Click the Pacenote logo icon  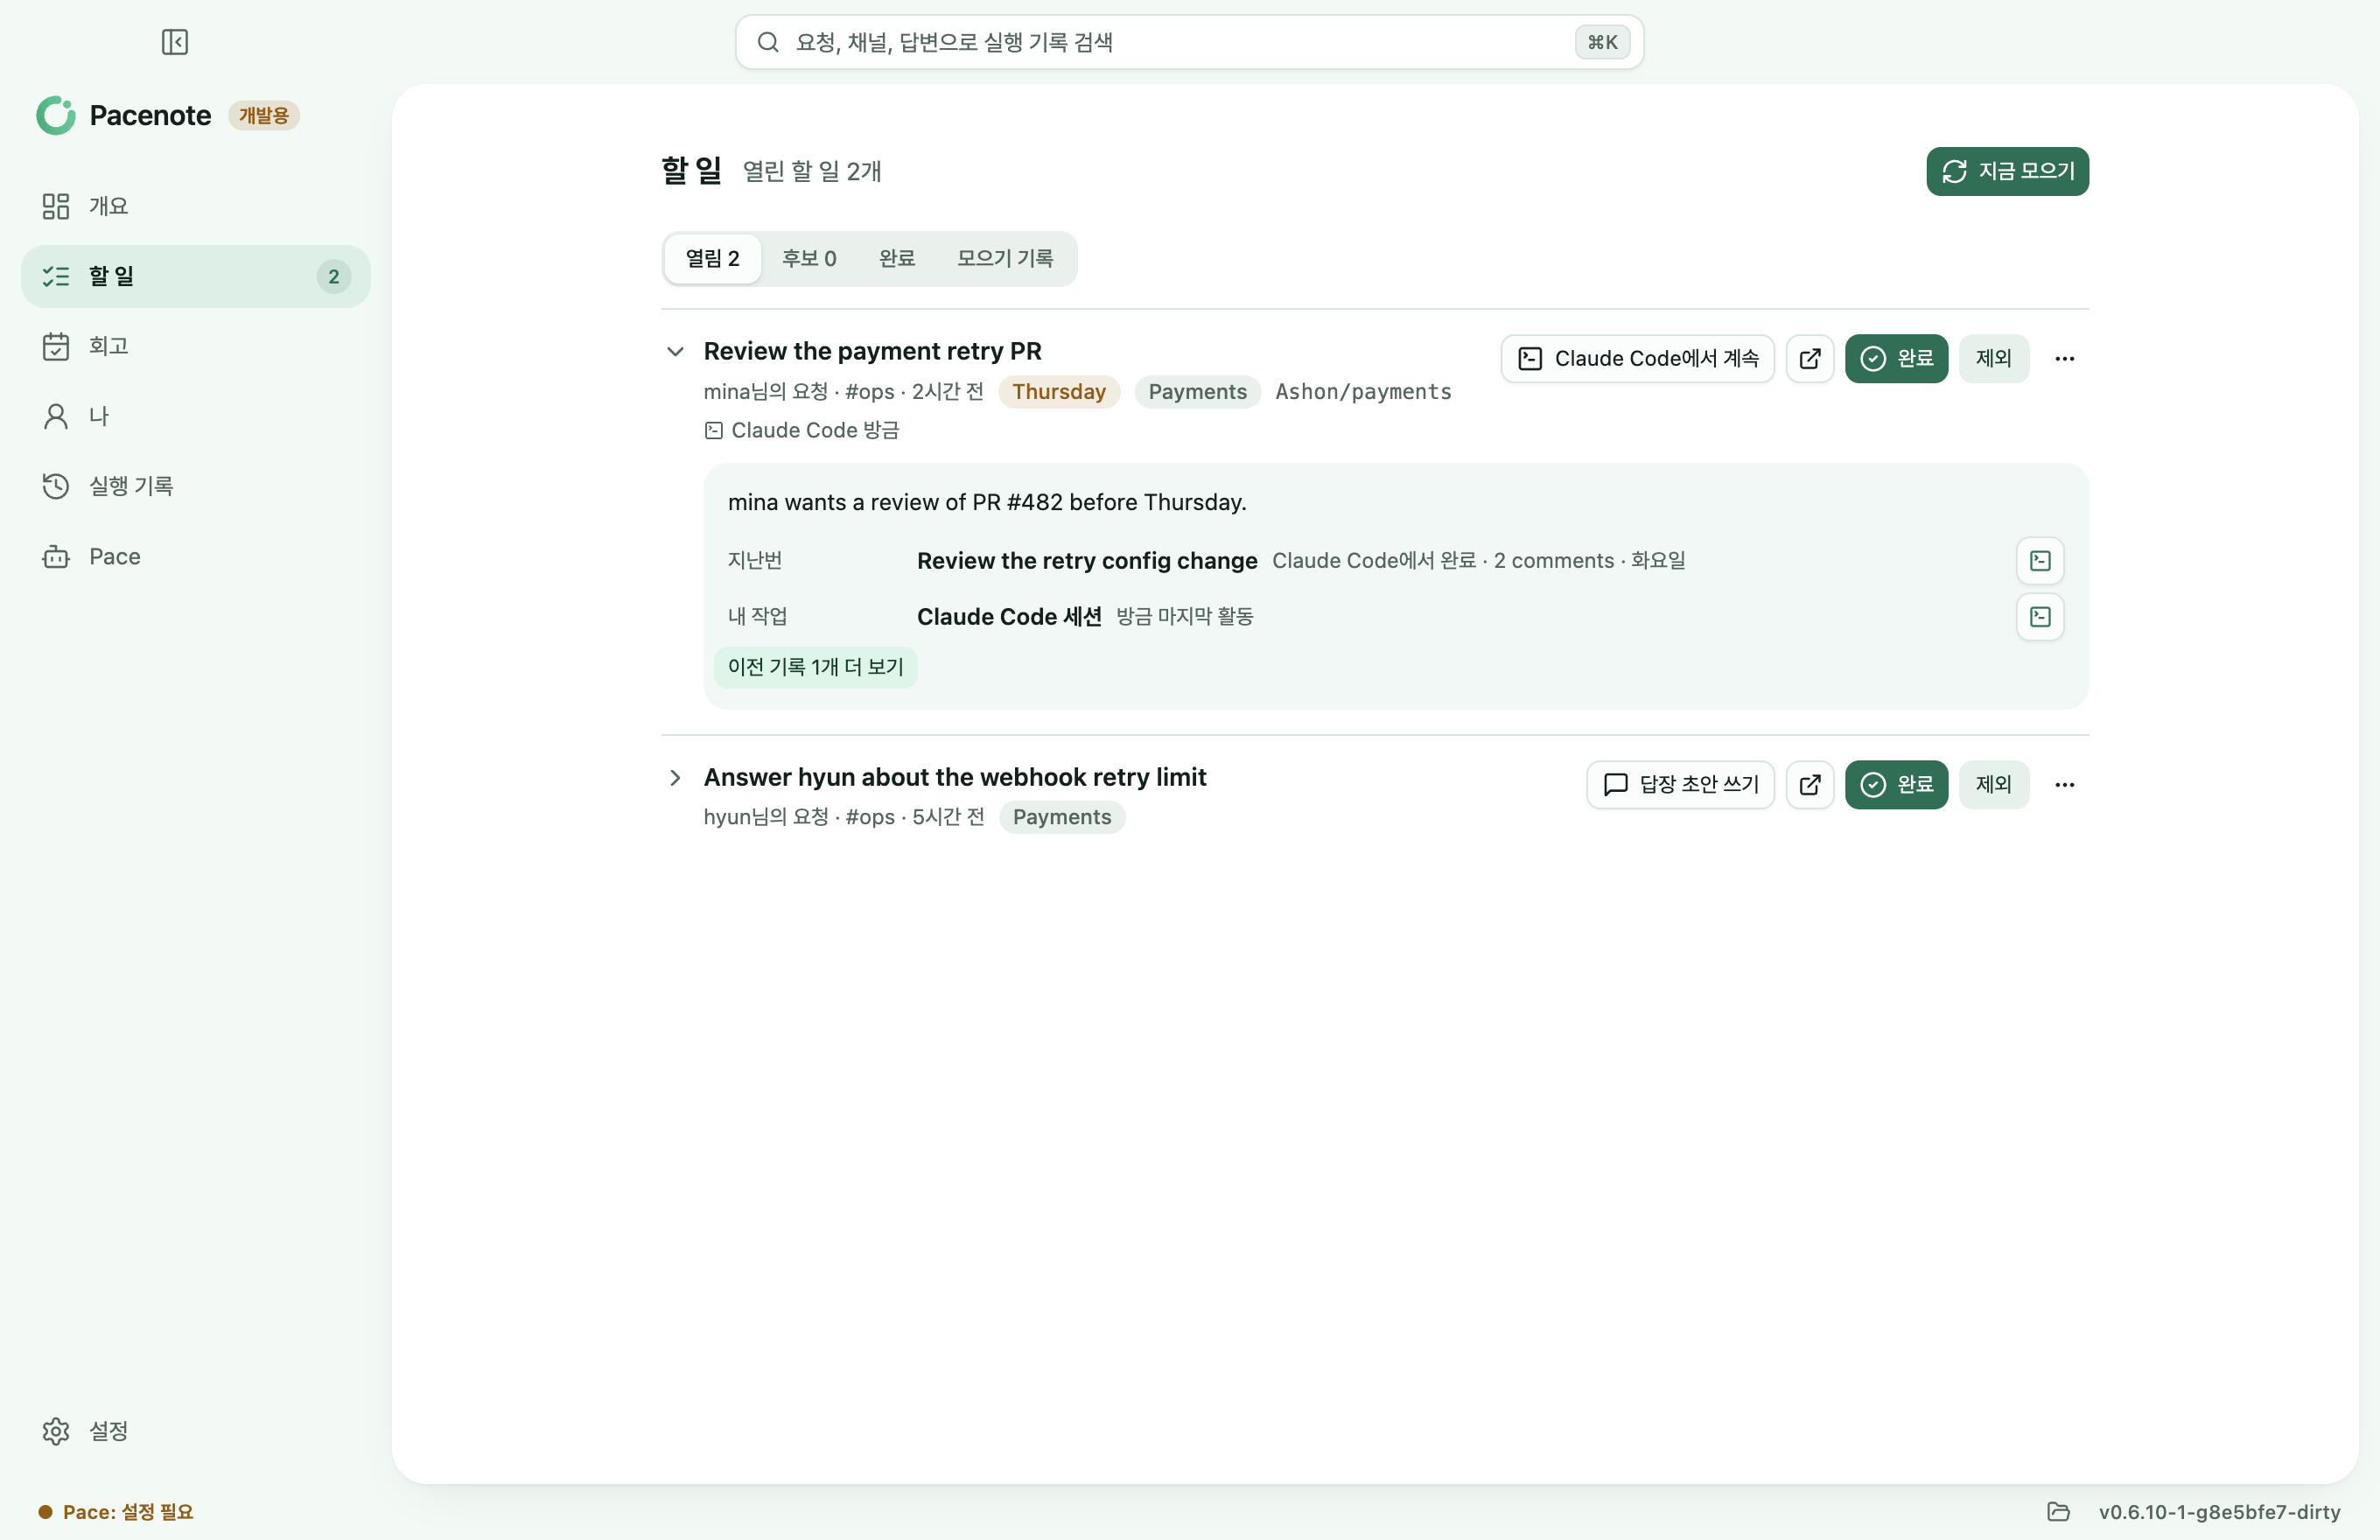(x=56, y=116)
